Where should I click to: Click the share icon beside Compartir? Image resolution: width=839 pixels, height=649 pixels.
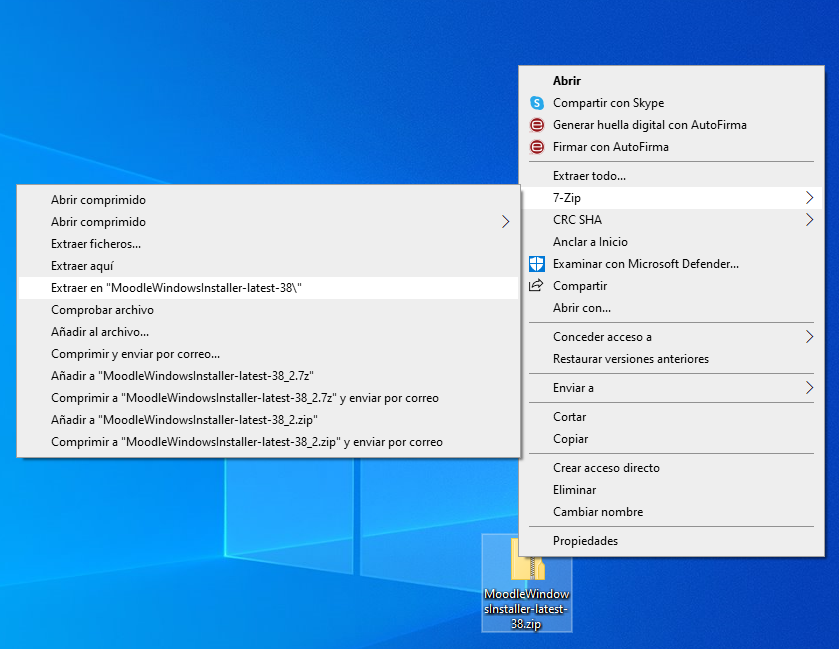point(536,286)
